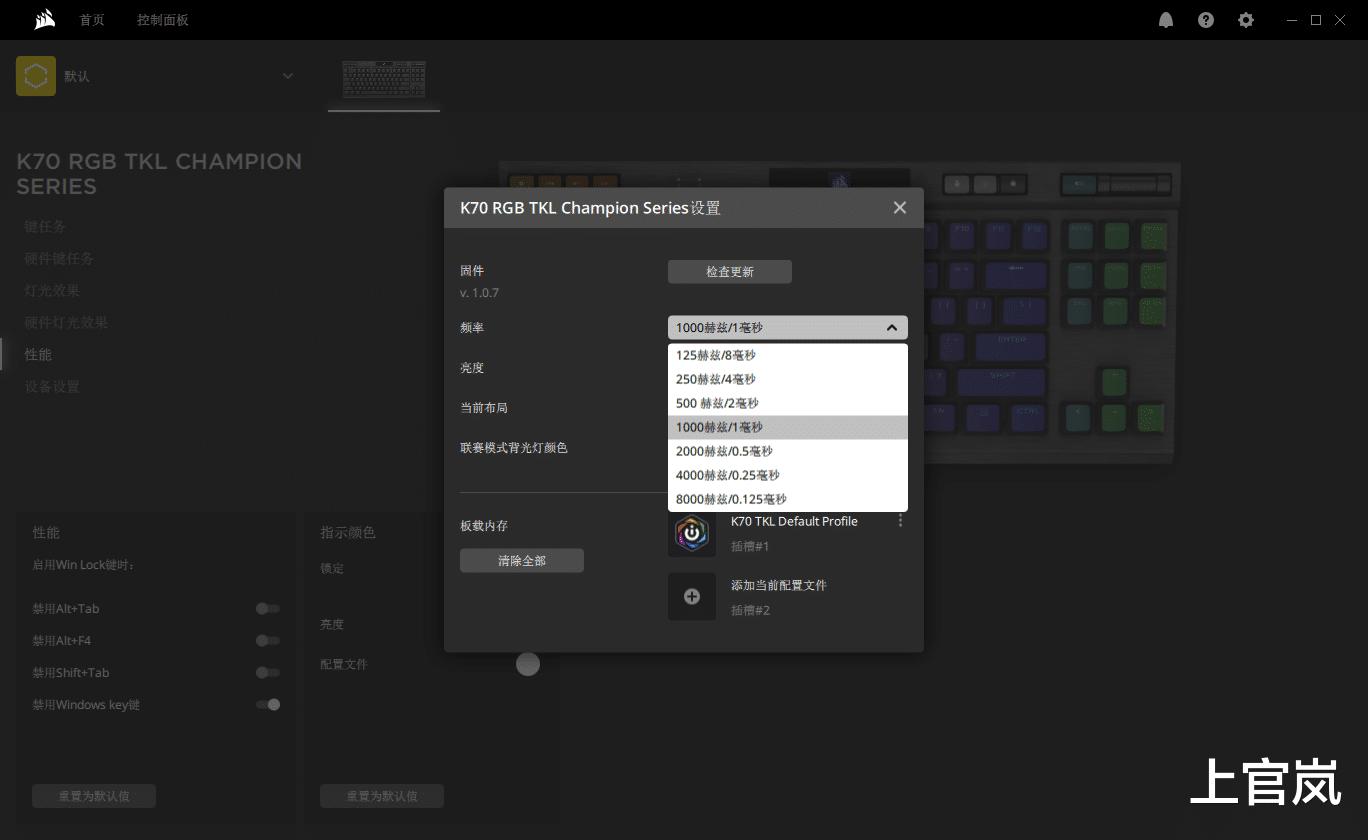Go to the 灯光效果 sidebar tab

pyautogui.click(x=51, y=290)
